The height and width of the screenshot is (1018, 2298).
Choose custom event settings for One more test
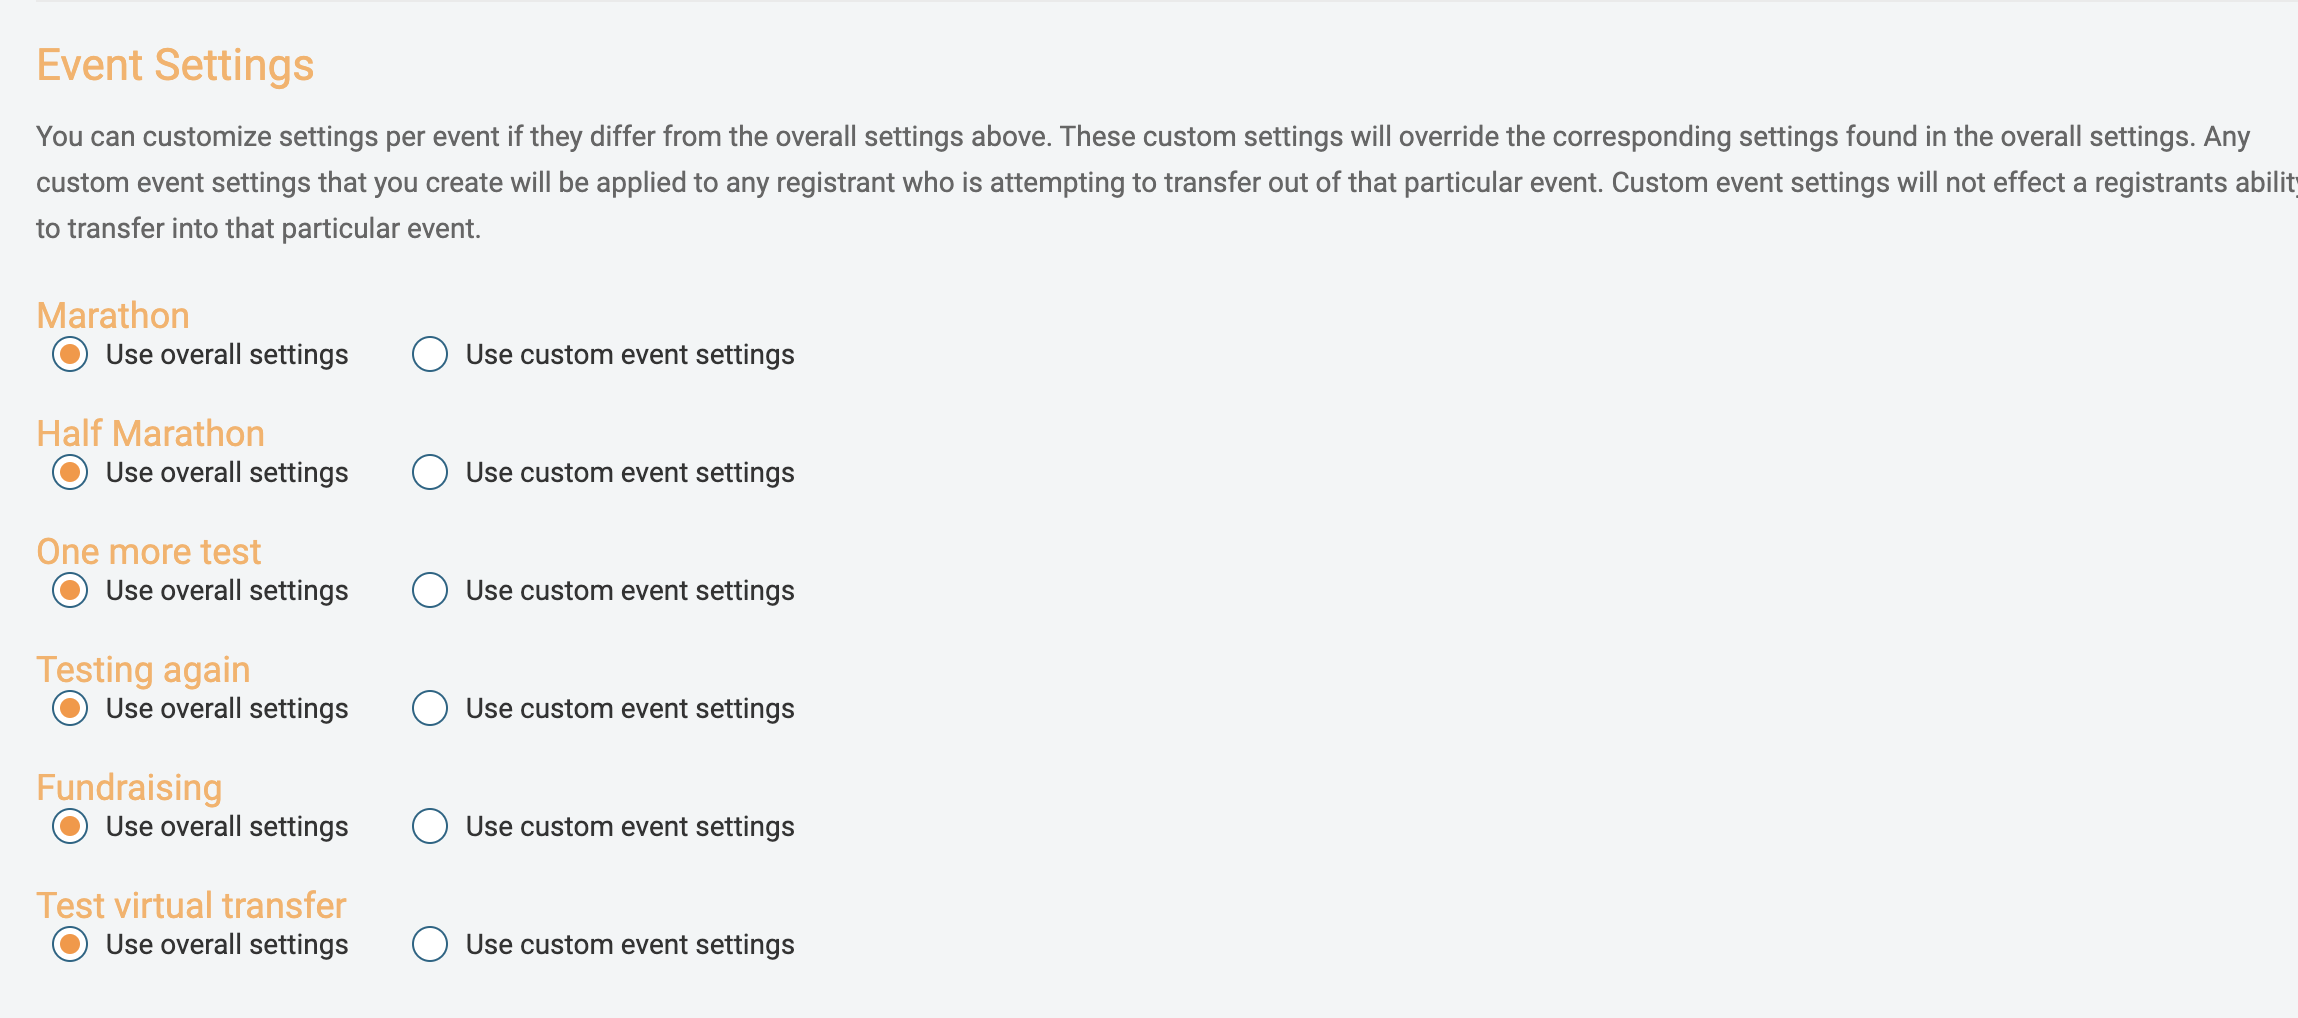(429, 590)
